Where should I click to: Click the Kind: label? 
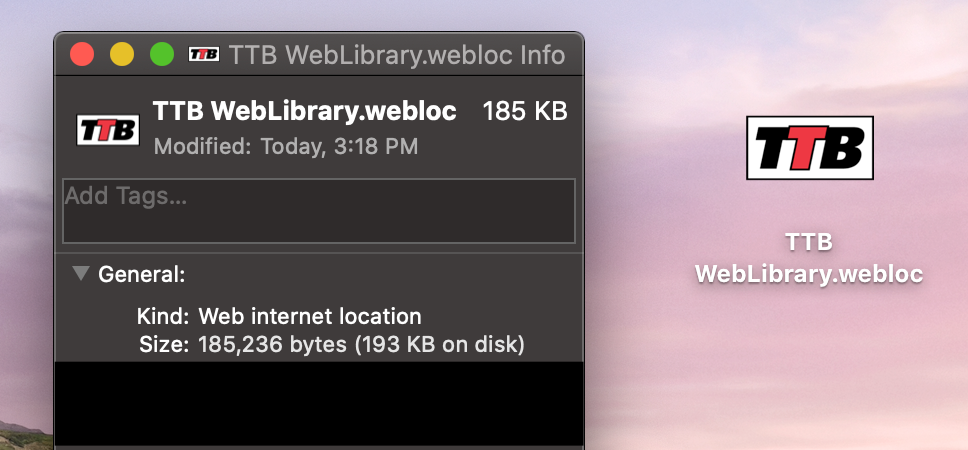tap(163, 317)
